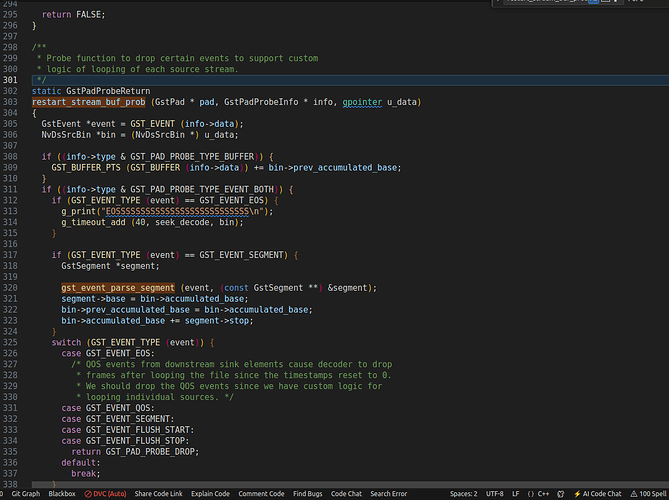Click GstPadProbeInfo parameter type on line 303
669x500 pixels.
pos(261,102)
